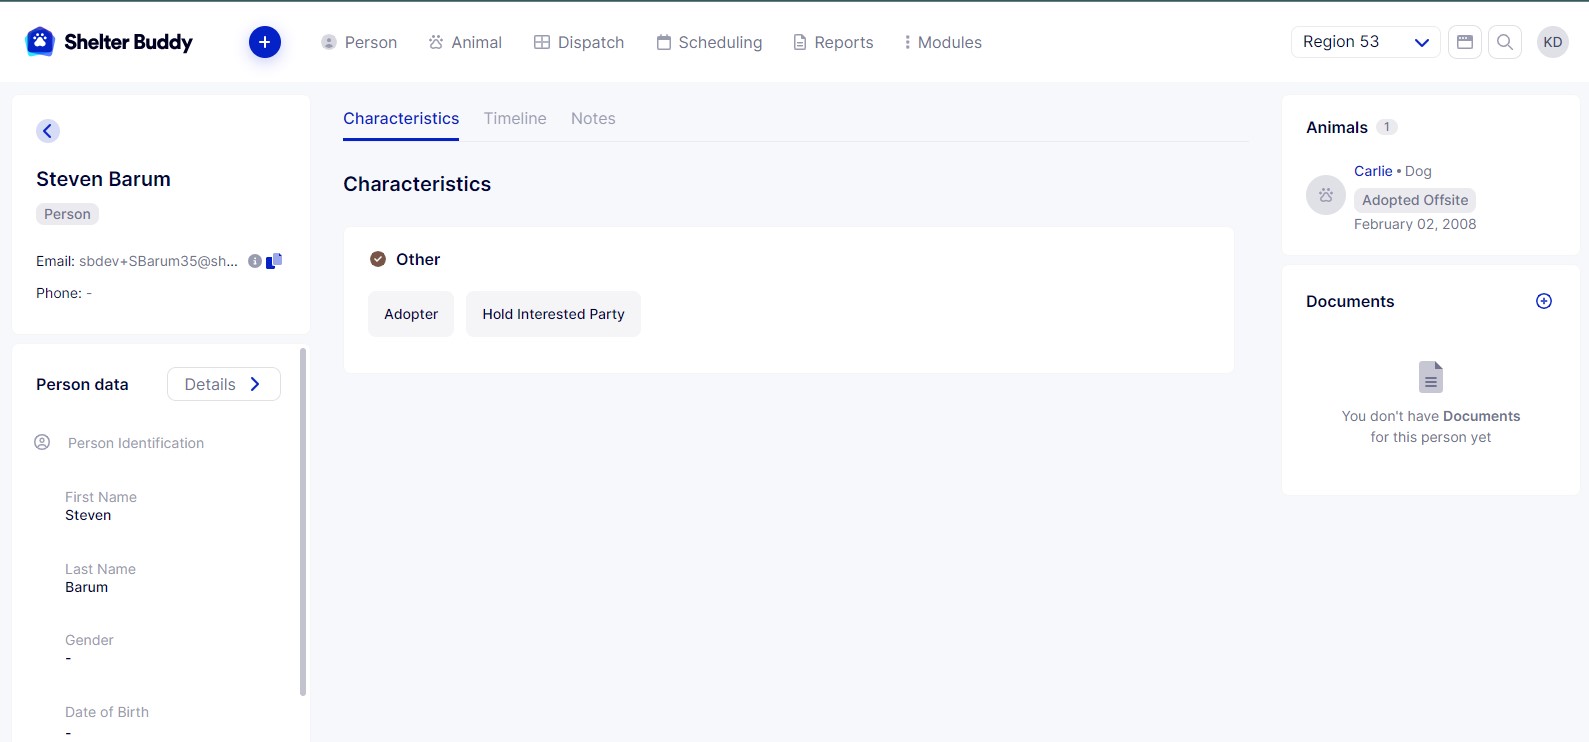
Task: Open the KD user avatar menu
Action: 1553,42
